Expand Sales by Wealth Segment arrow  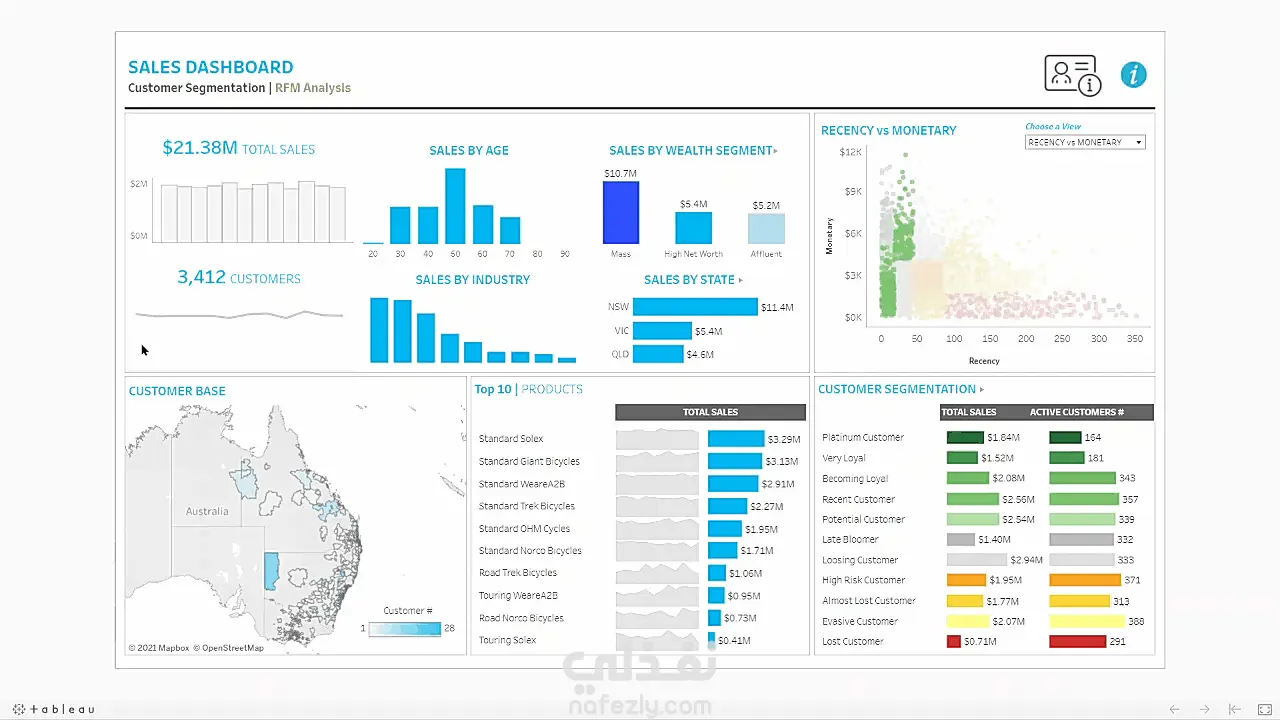click(x=775, y=151)
